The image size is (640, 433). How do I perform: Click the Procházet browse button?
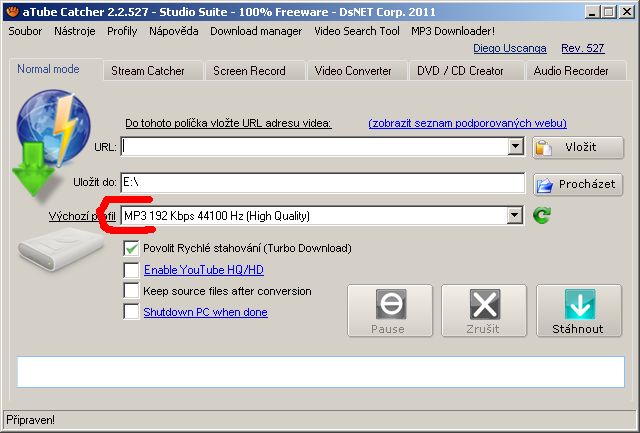[578, 184]
